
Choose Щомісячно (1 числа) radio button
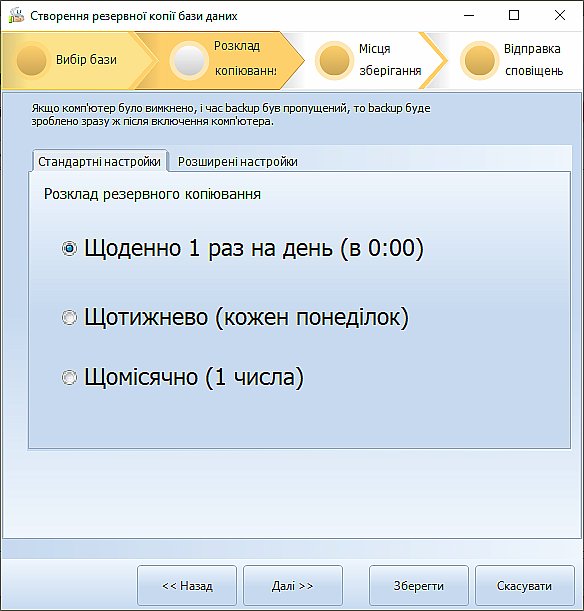(x=69, y=377)
